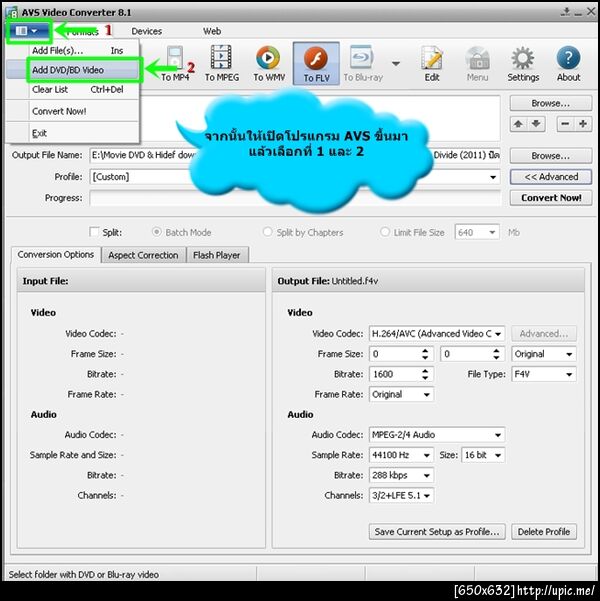Open the Settings gear

coord(523,64)
